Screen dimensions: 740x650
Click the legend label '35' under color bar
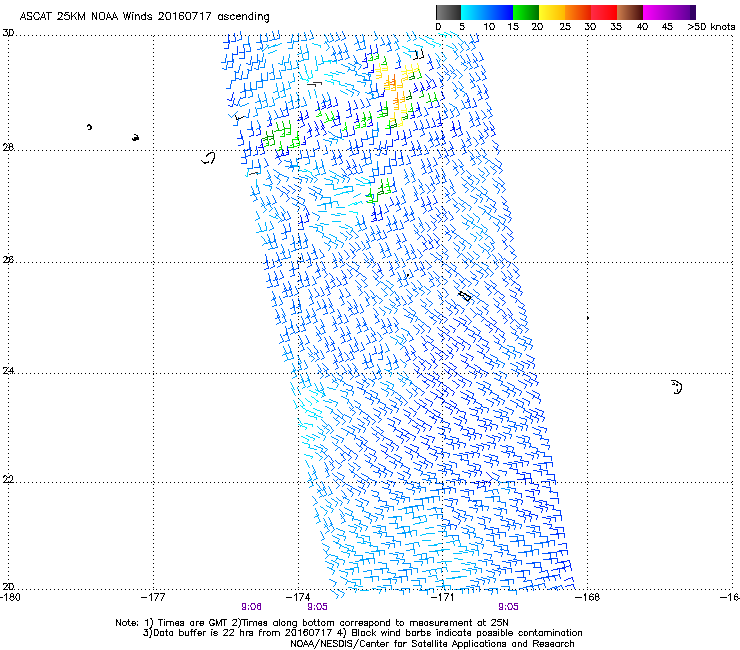(616, 27)
